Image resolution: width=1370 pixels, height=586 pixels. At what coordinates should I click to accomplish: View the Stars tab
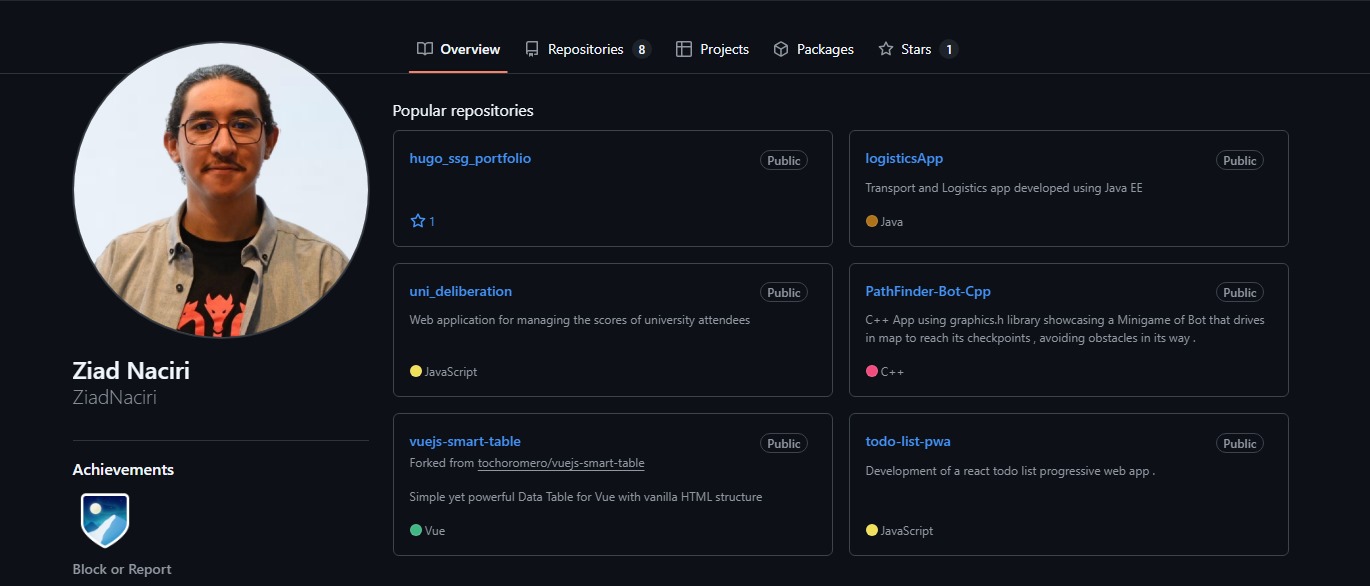coord(915,48)
